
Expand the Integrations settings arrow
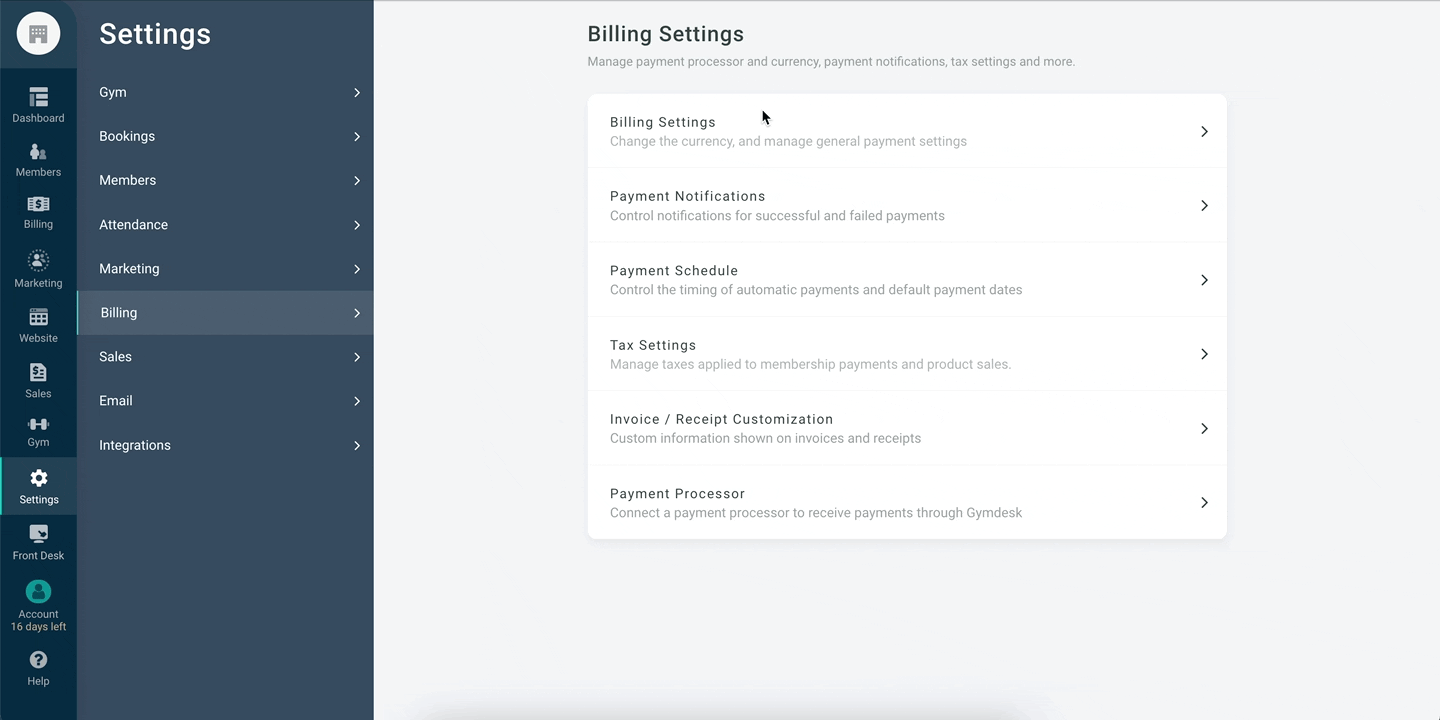point(356,446)
